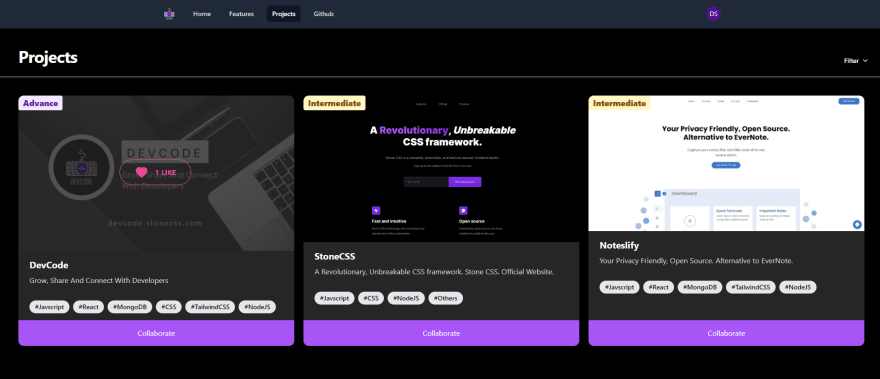
Task: Select #CSS tag on DevCode card
Action: pos(169,307)
